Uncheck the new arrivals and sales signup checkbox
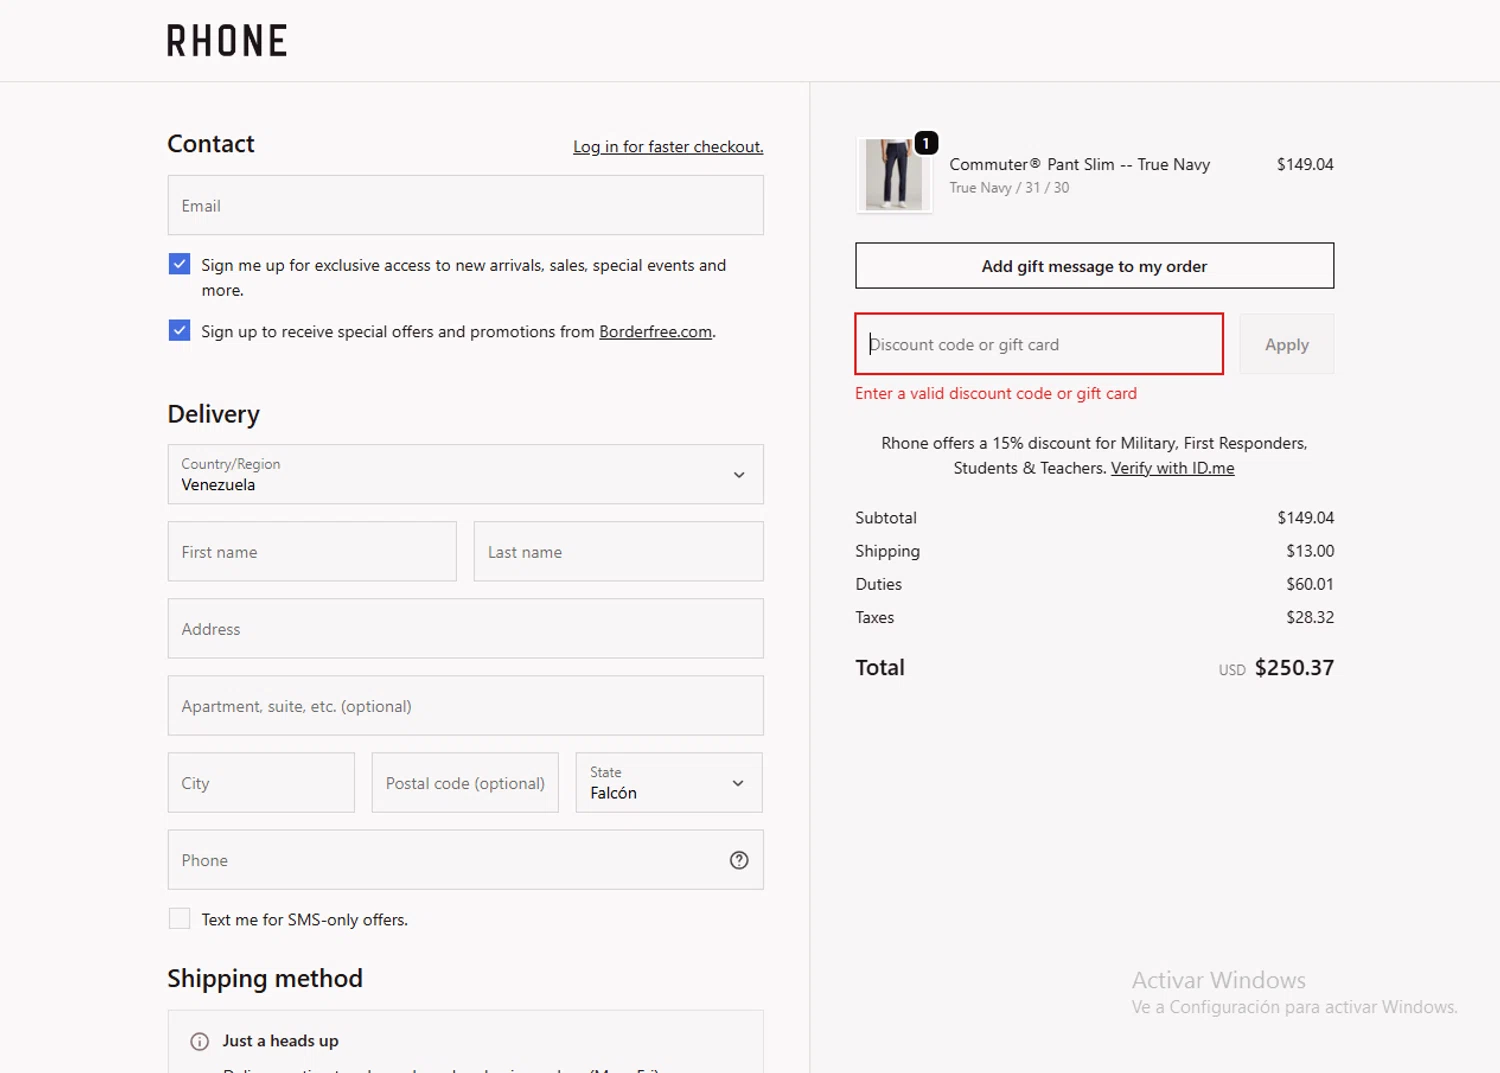Screen dimensions: 1500x1073 pos(179,264)
